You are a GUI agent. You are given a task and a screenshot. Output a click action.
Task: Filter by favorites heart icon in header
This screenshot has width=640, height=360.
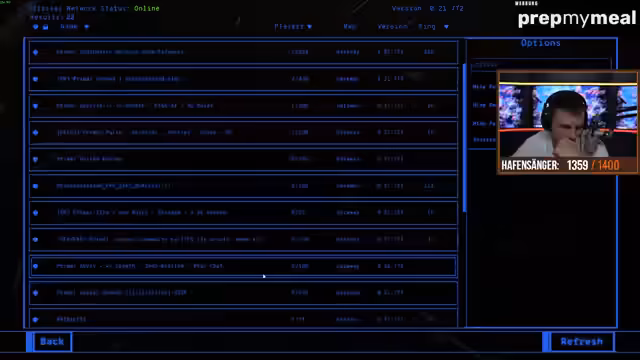(x=36, y=27)
